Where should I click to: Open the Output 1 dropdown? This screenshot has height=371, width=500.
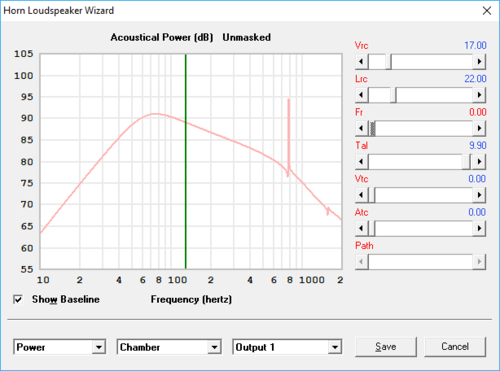[x=335, y=347]
